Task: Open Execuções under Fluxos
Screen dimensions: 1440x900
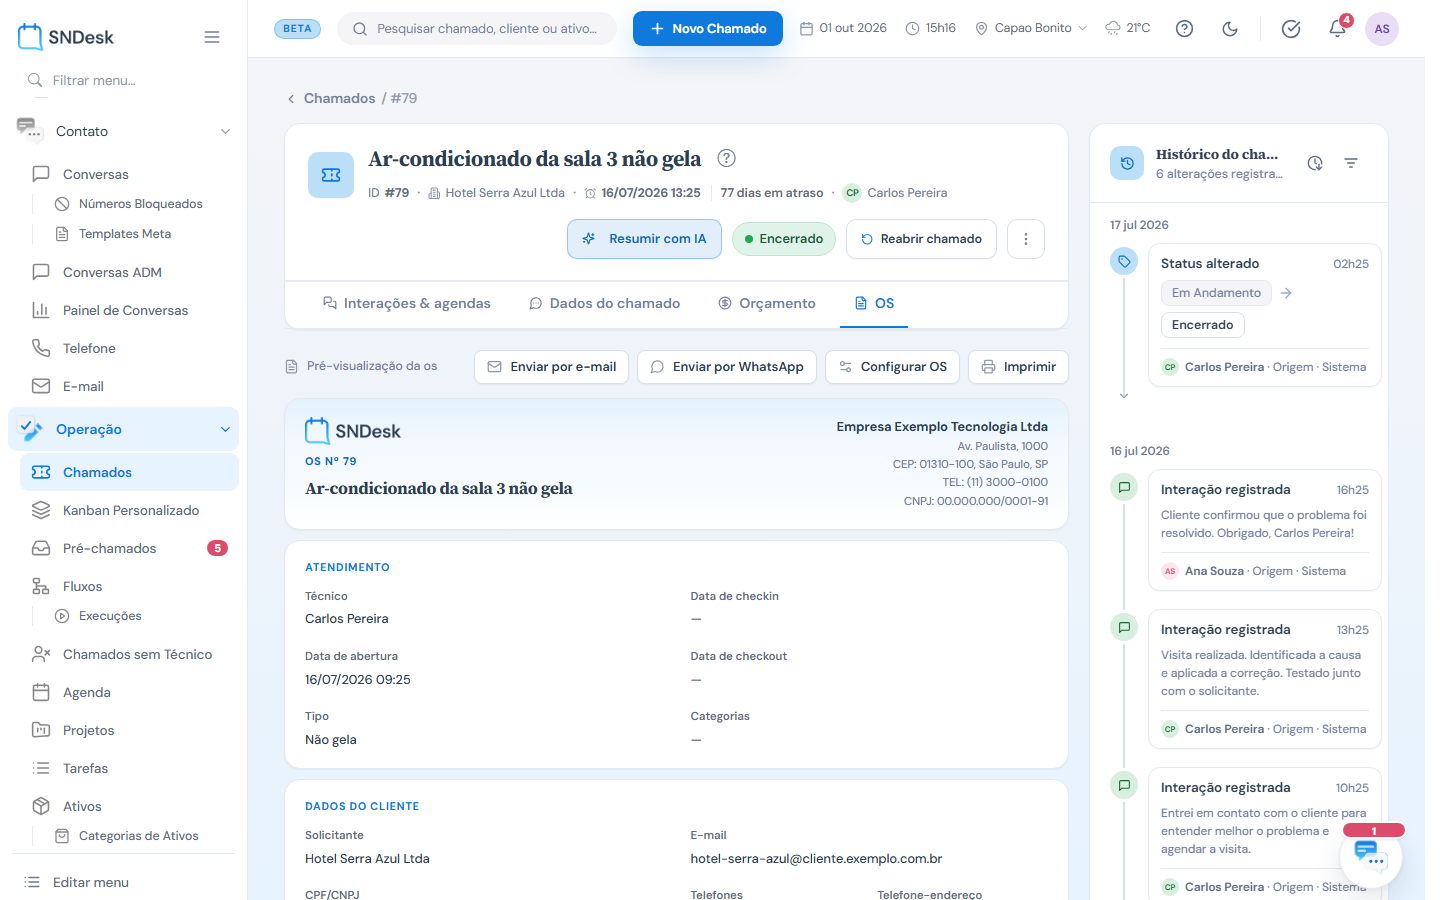Action: (x=98, y=616)
